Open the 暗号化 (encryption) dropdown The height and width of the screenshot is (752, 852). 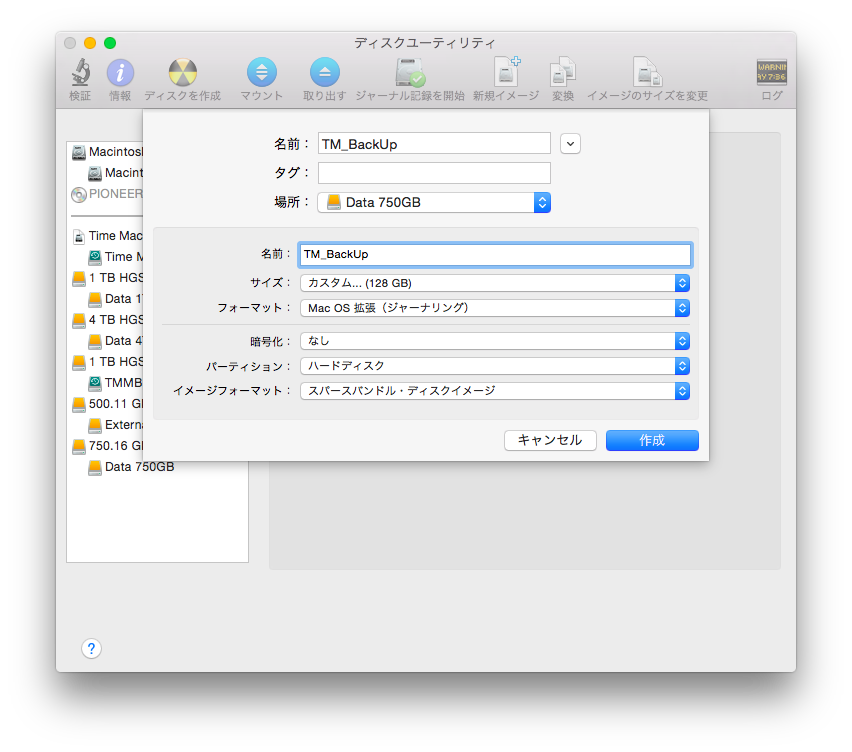pos(495,341)
